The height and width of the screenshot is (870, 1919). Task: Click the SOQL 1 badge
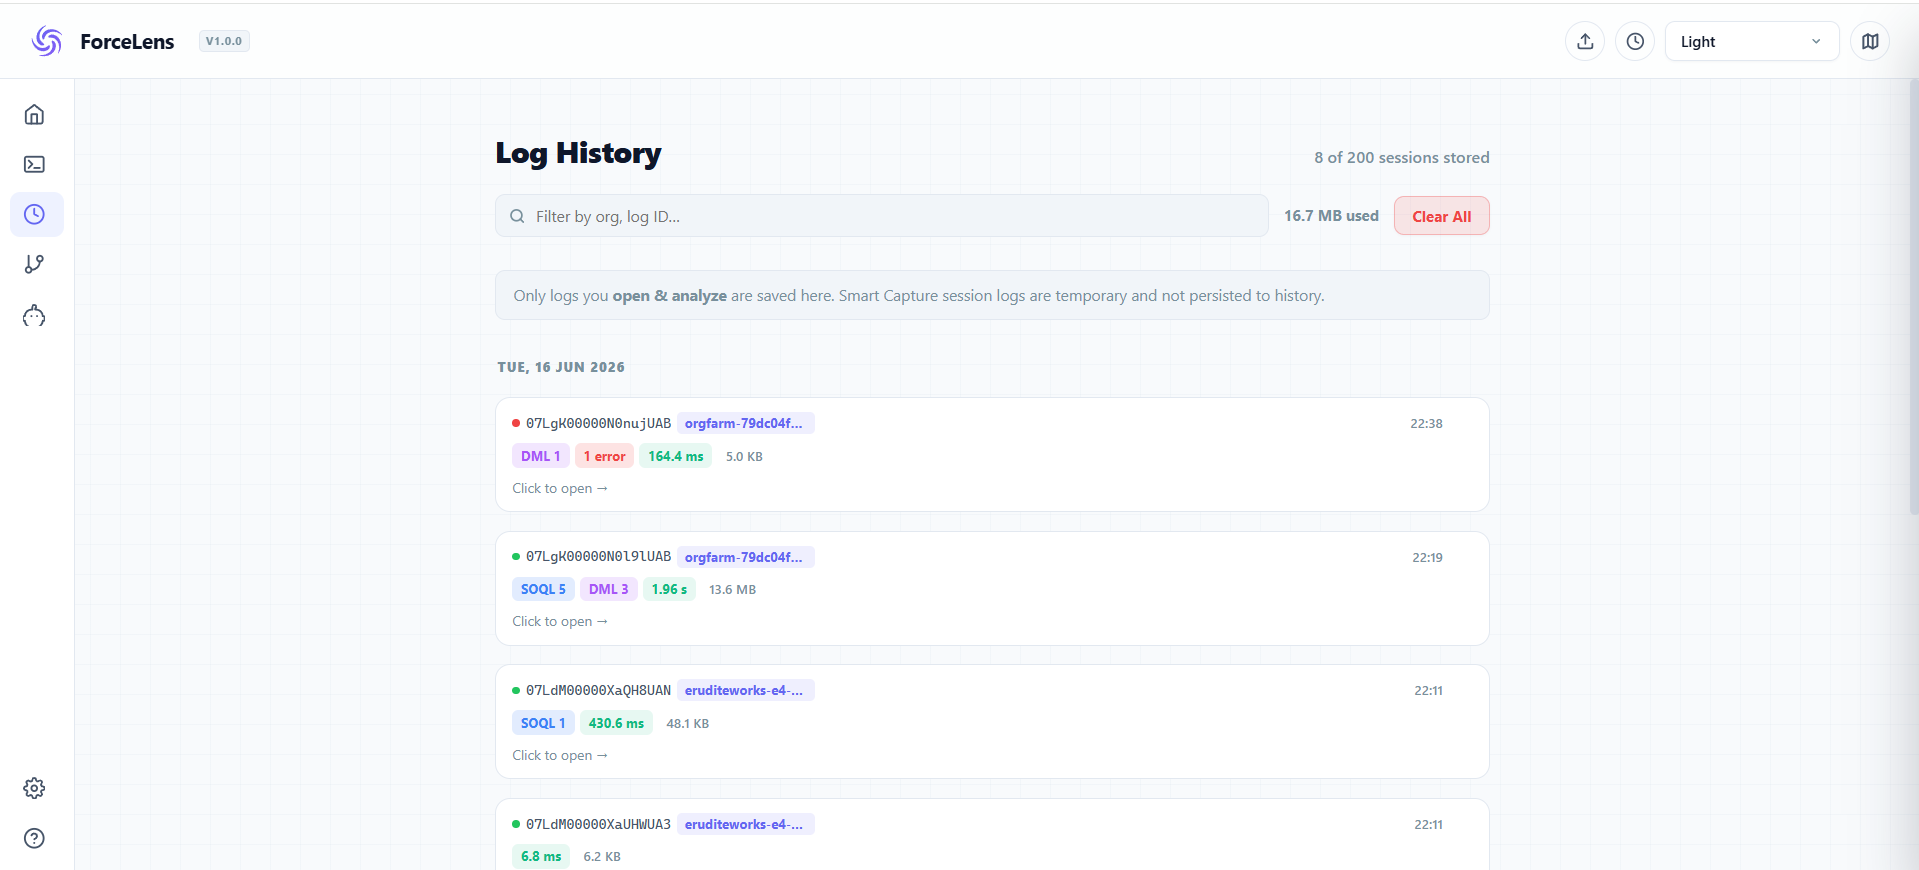(x=543, y=723)
